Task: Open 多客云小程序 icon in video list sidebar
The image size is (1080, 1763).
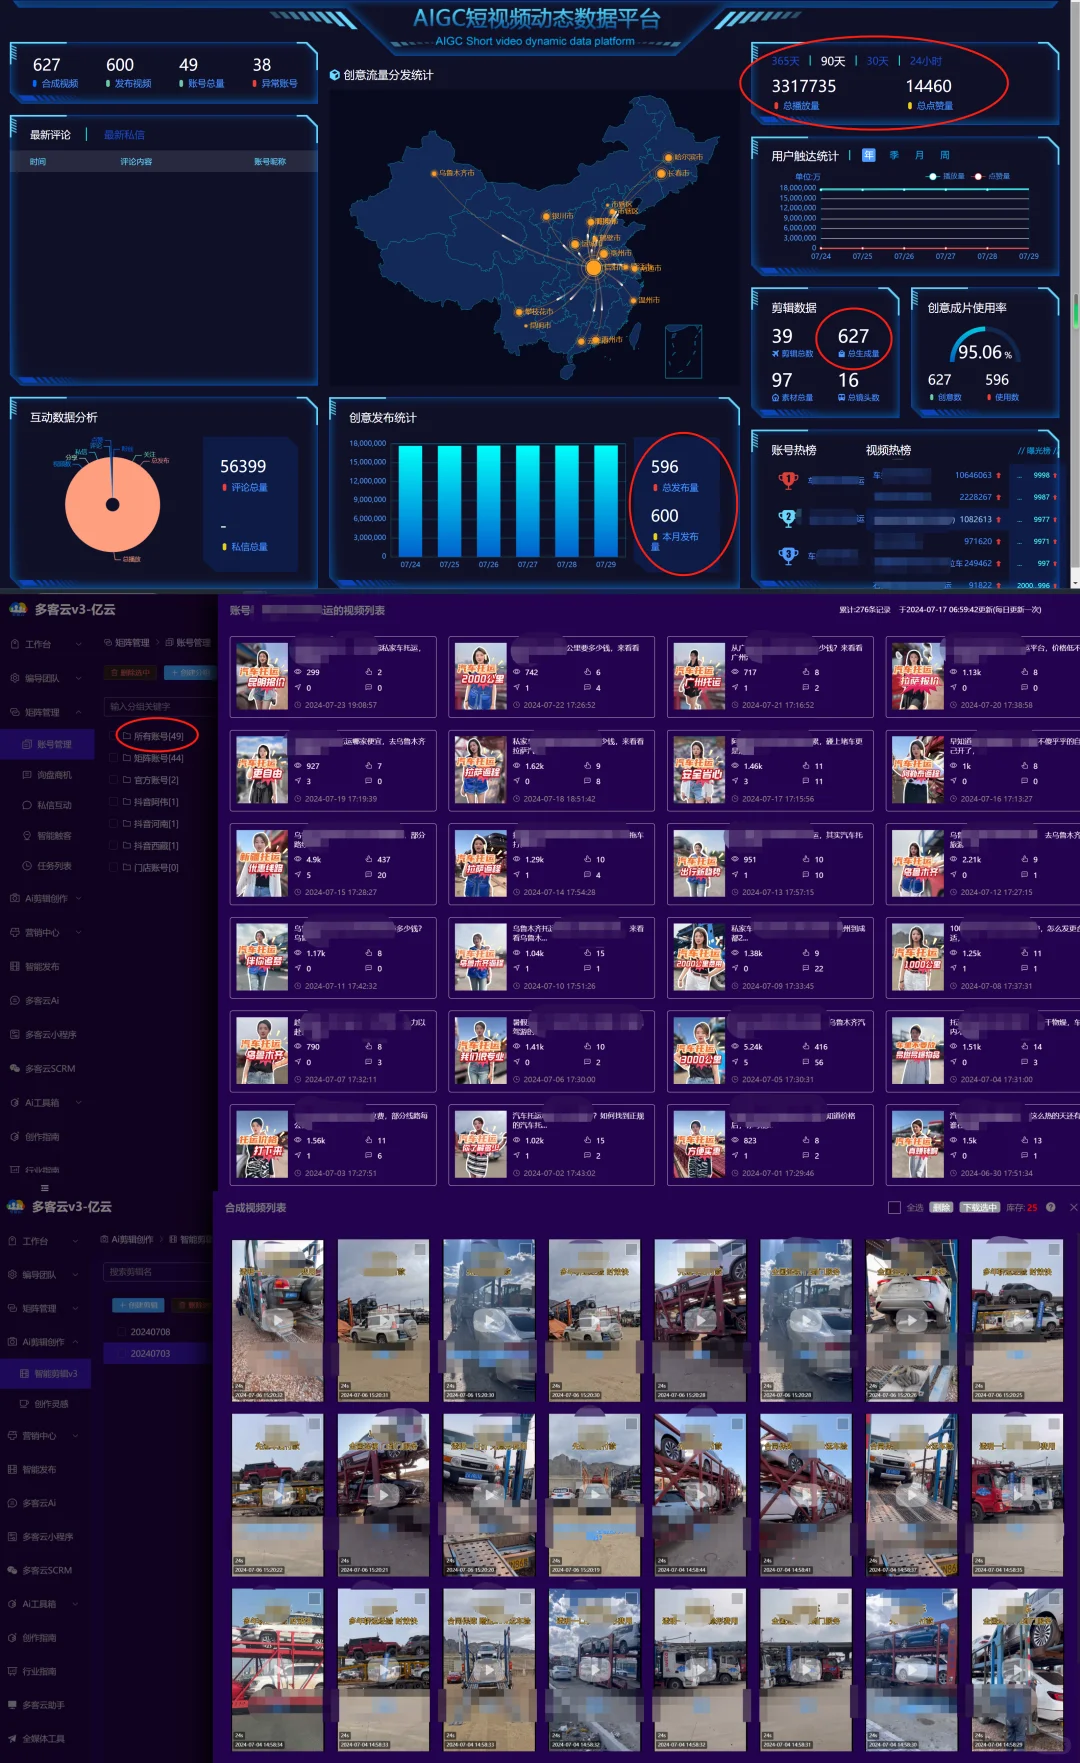Action: (x=13, y=1537)
